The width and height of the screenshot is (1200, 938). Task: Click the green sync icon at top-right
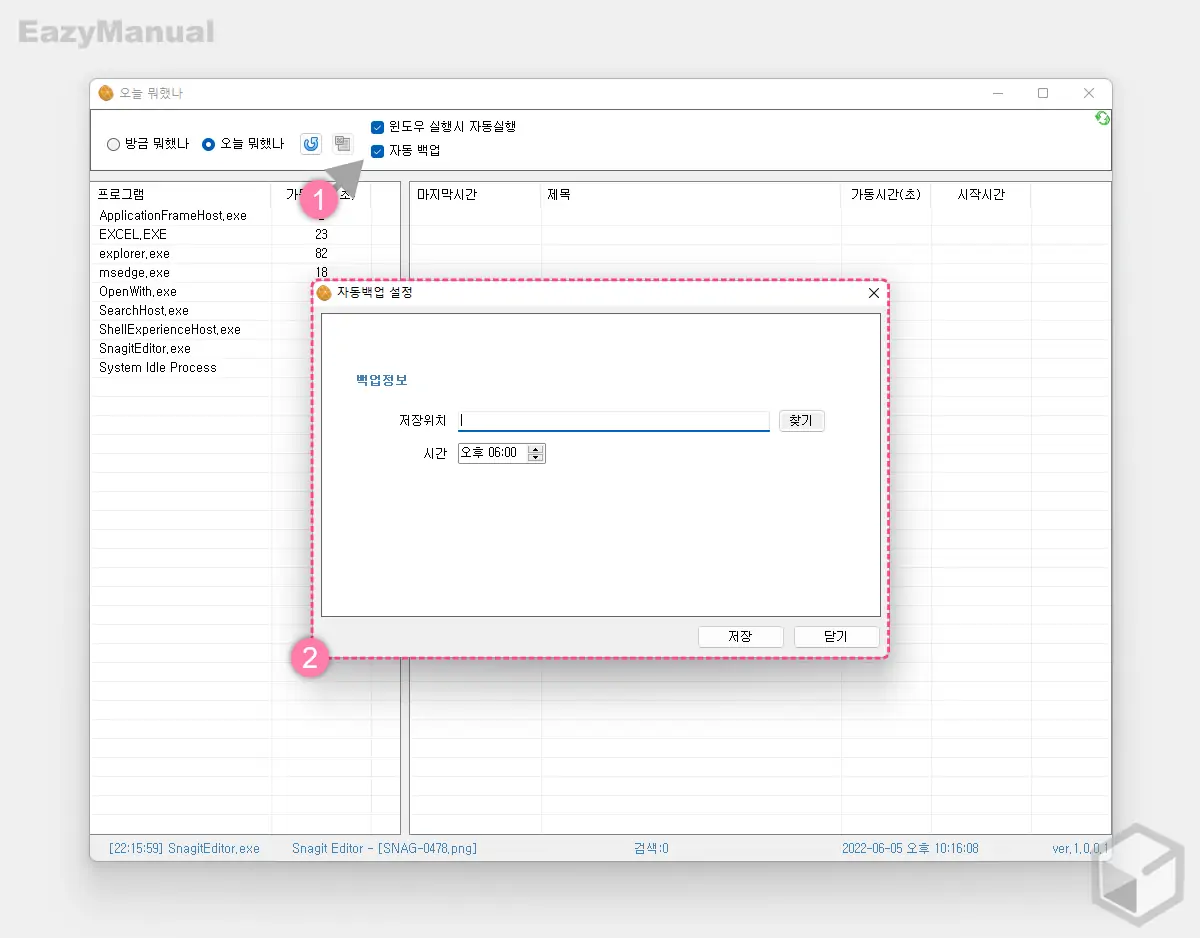(1102, 118)
